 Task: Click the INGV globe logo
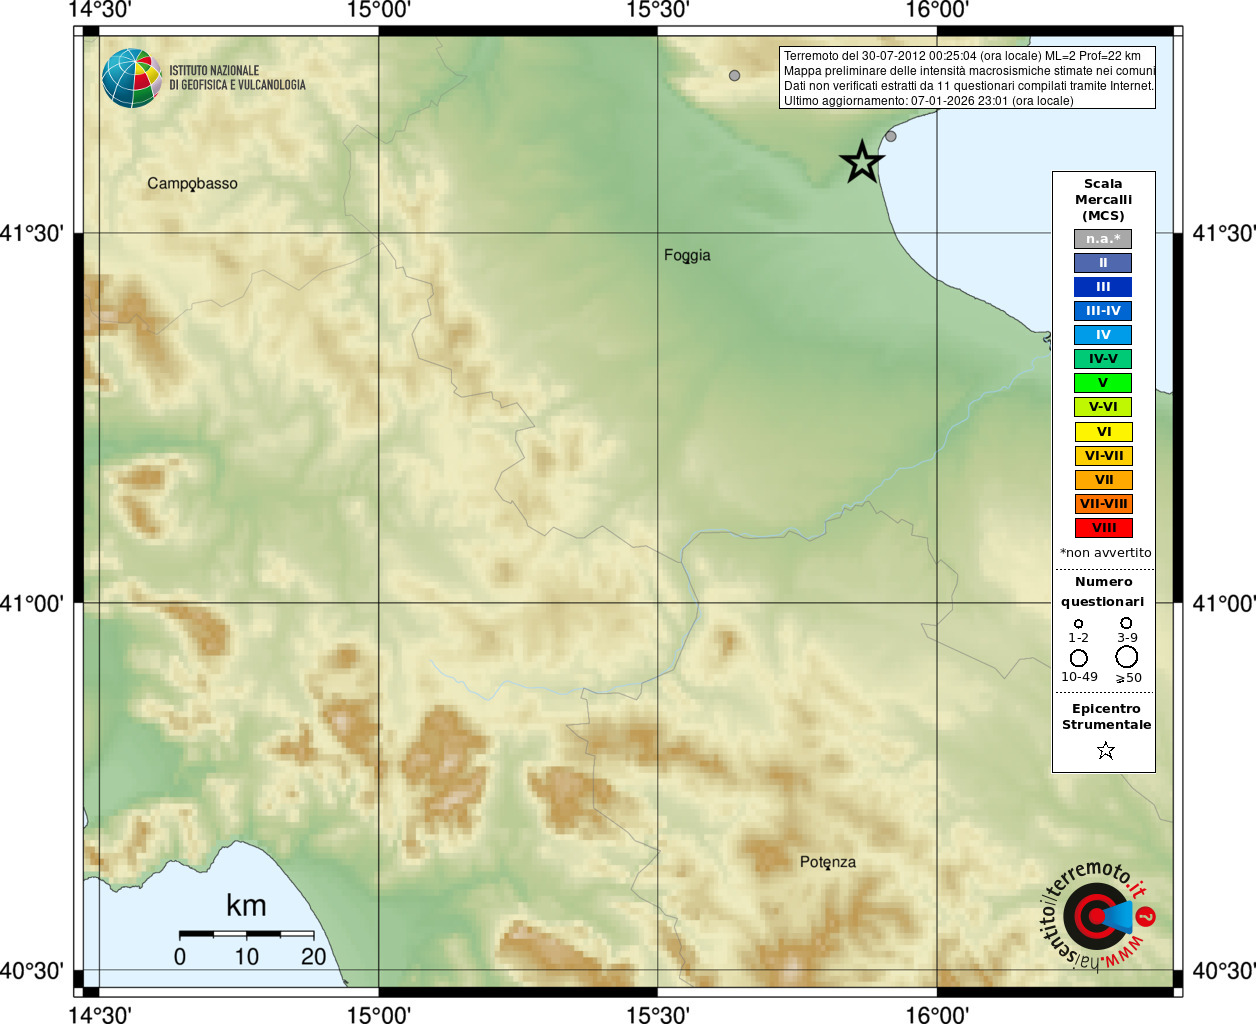tap(132, 78)
